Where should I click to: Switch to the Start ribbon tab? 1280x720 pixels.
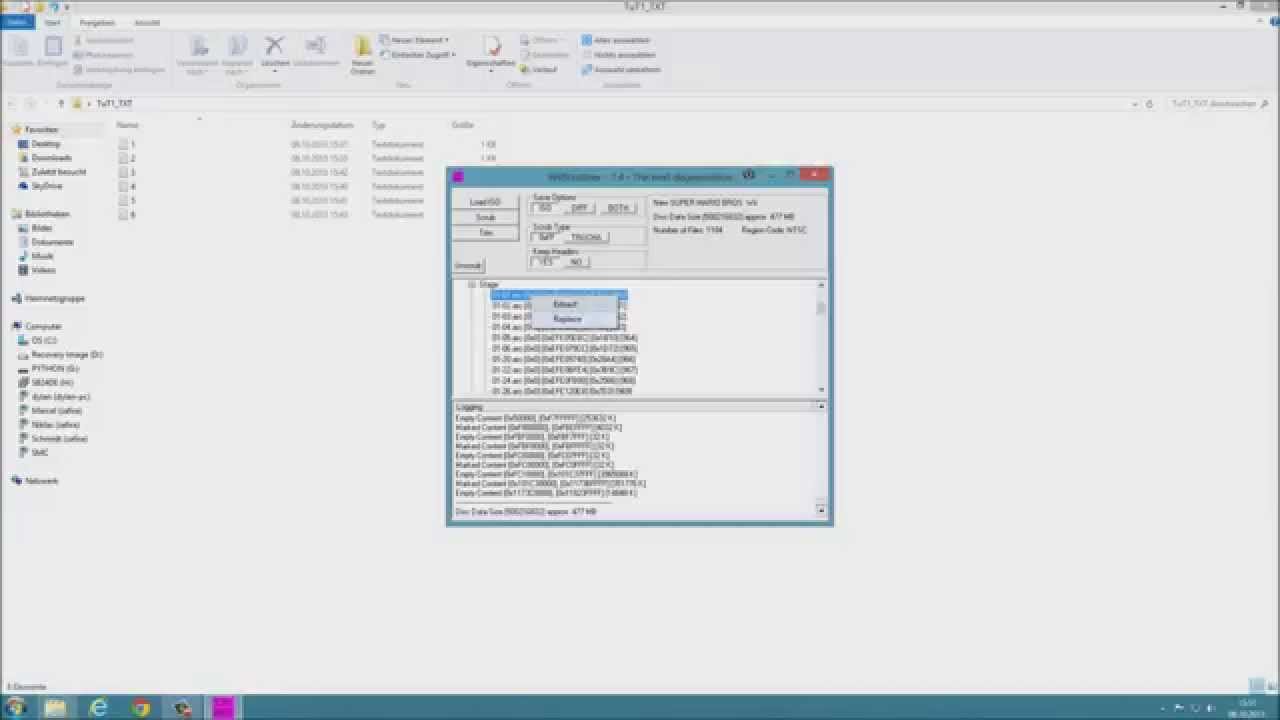52,22
